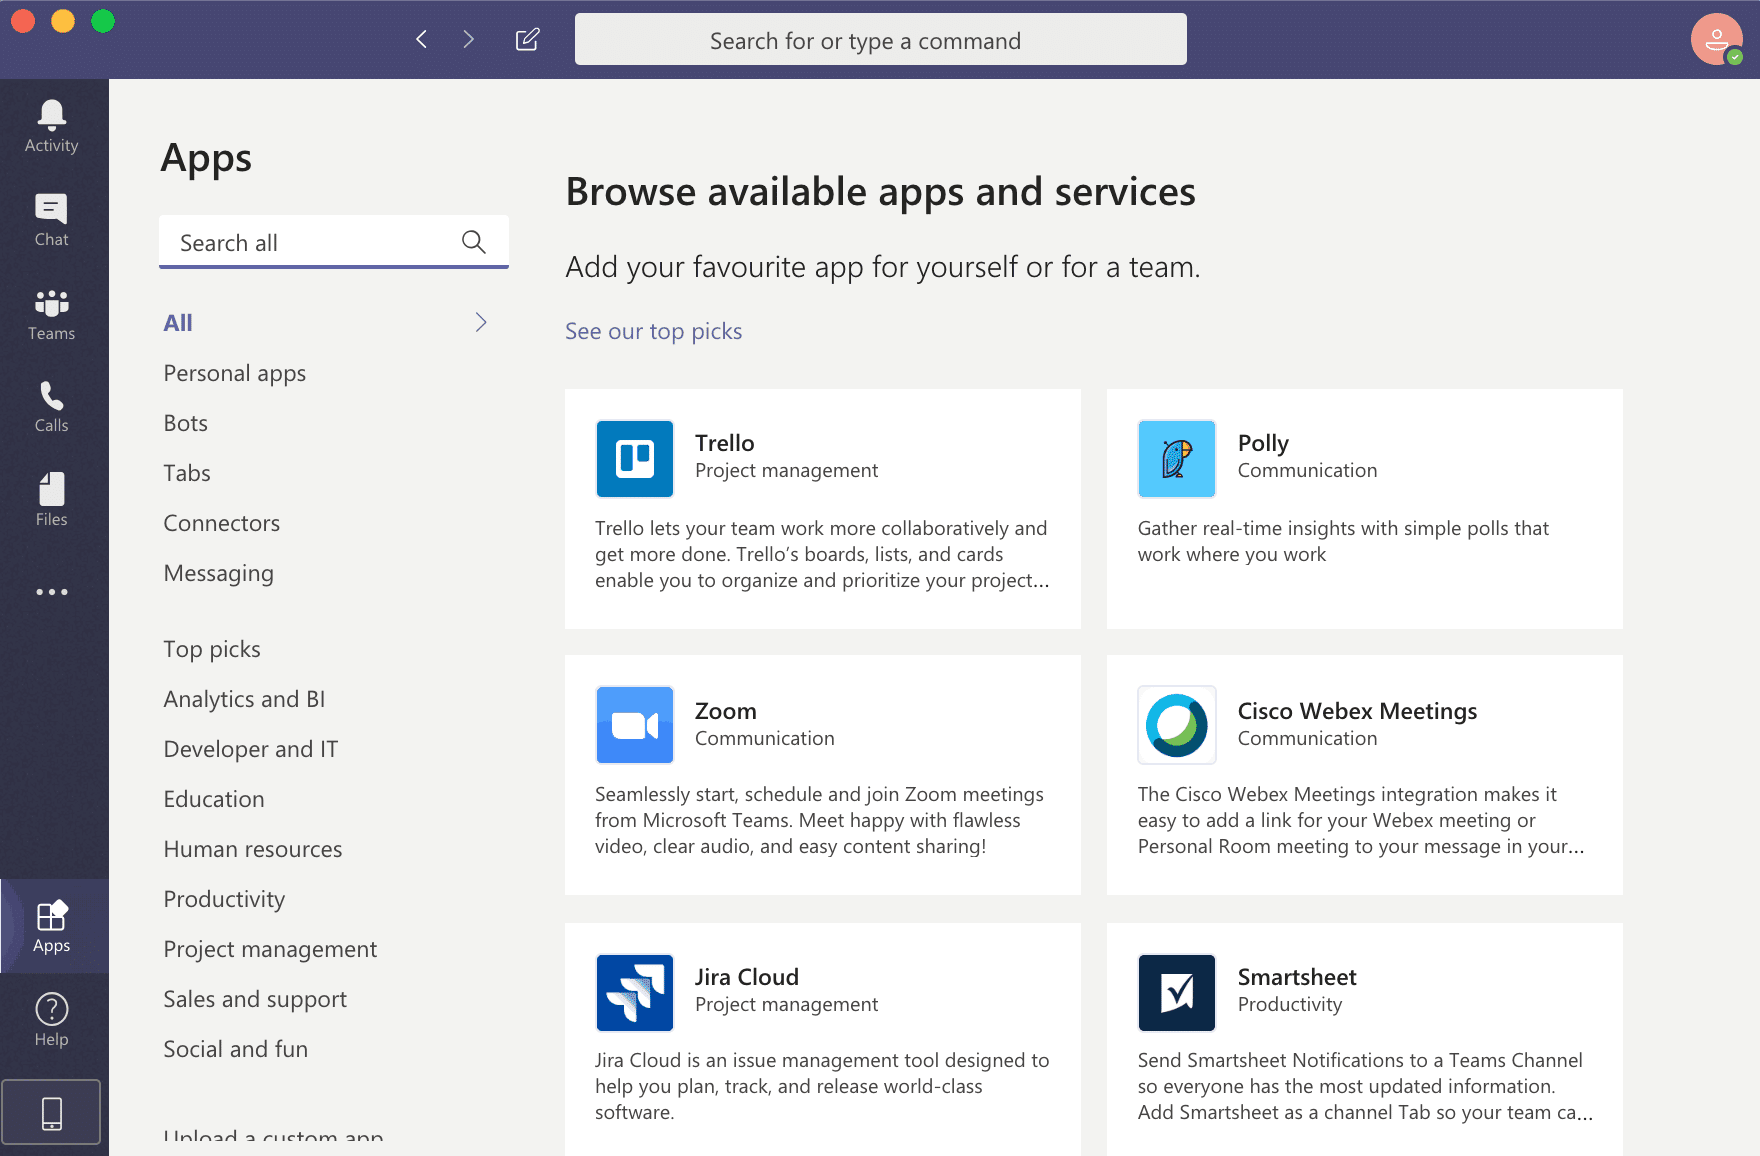Click the Search all input field
The height and width of the screenshot is (1156, 1760).
pyautogui.click(x=310, y=241)
